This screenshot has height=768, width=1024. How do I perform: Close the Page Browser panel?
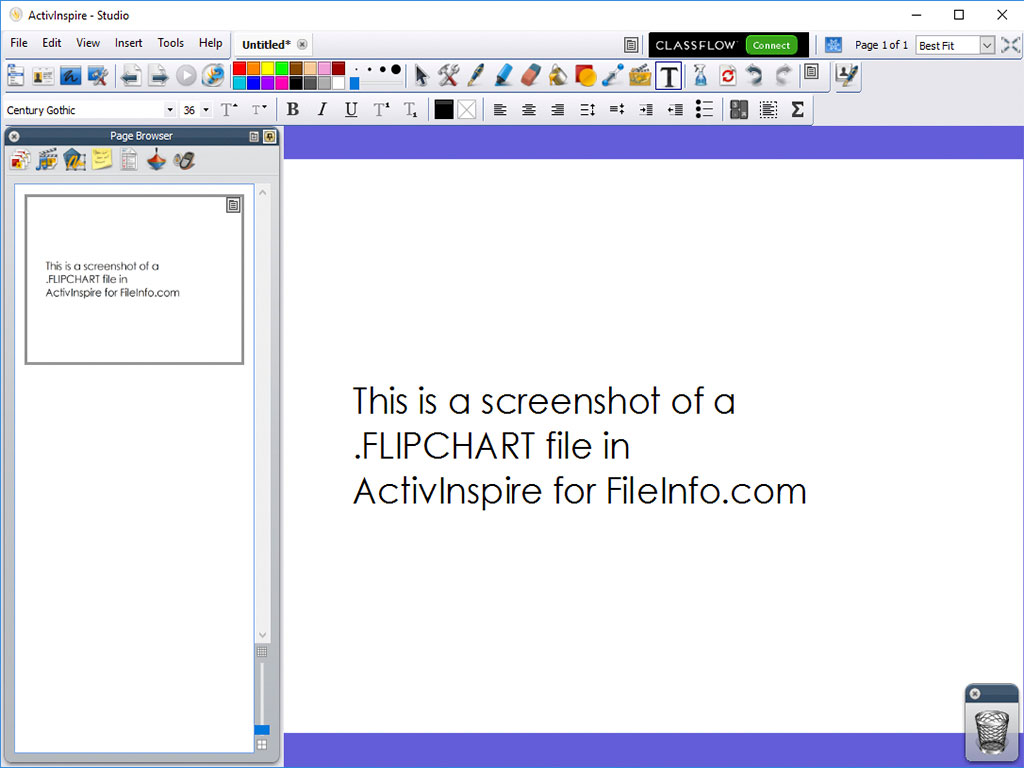point(14,136)
